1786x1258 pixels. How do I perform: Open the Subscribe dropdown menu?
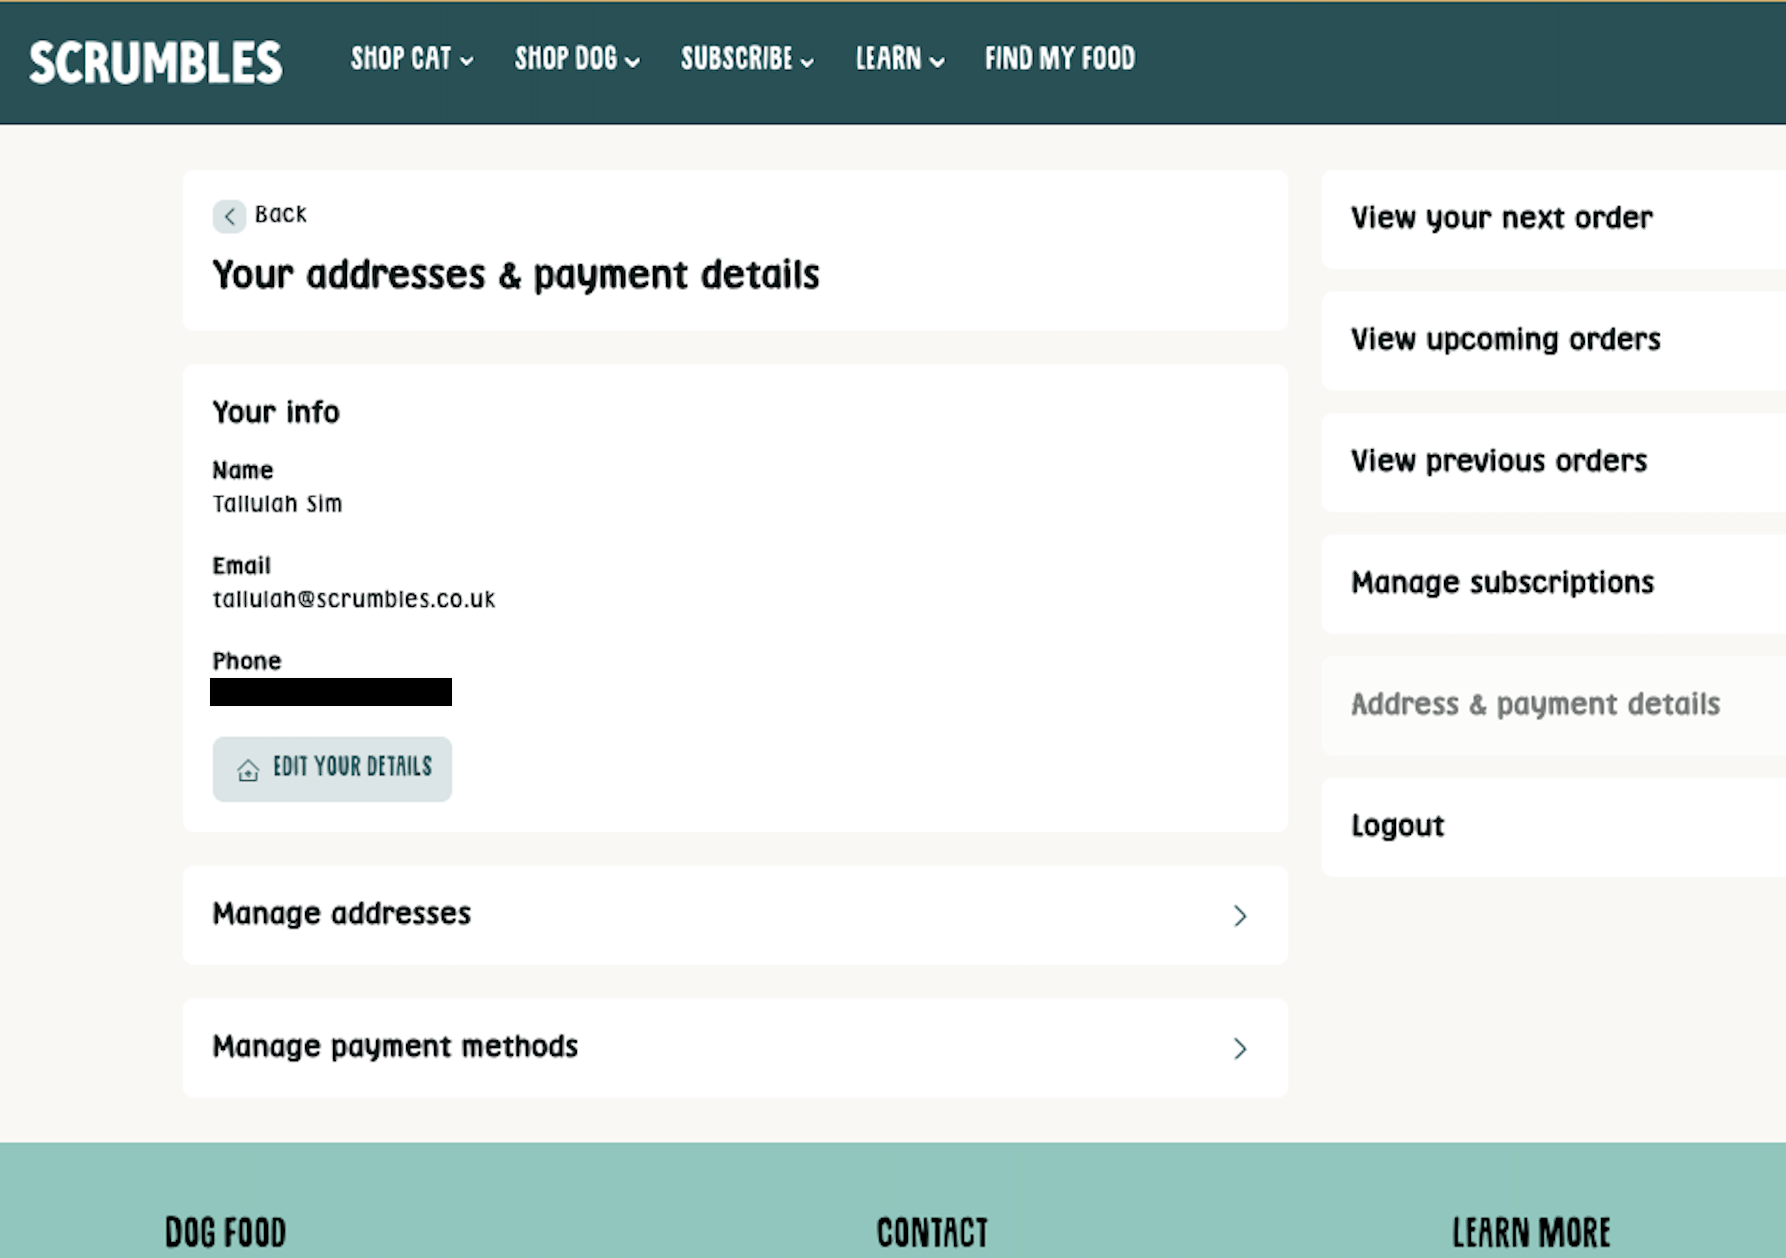746,59
